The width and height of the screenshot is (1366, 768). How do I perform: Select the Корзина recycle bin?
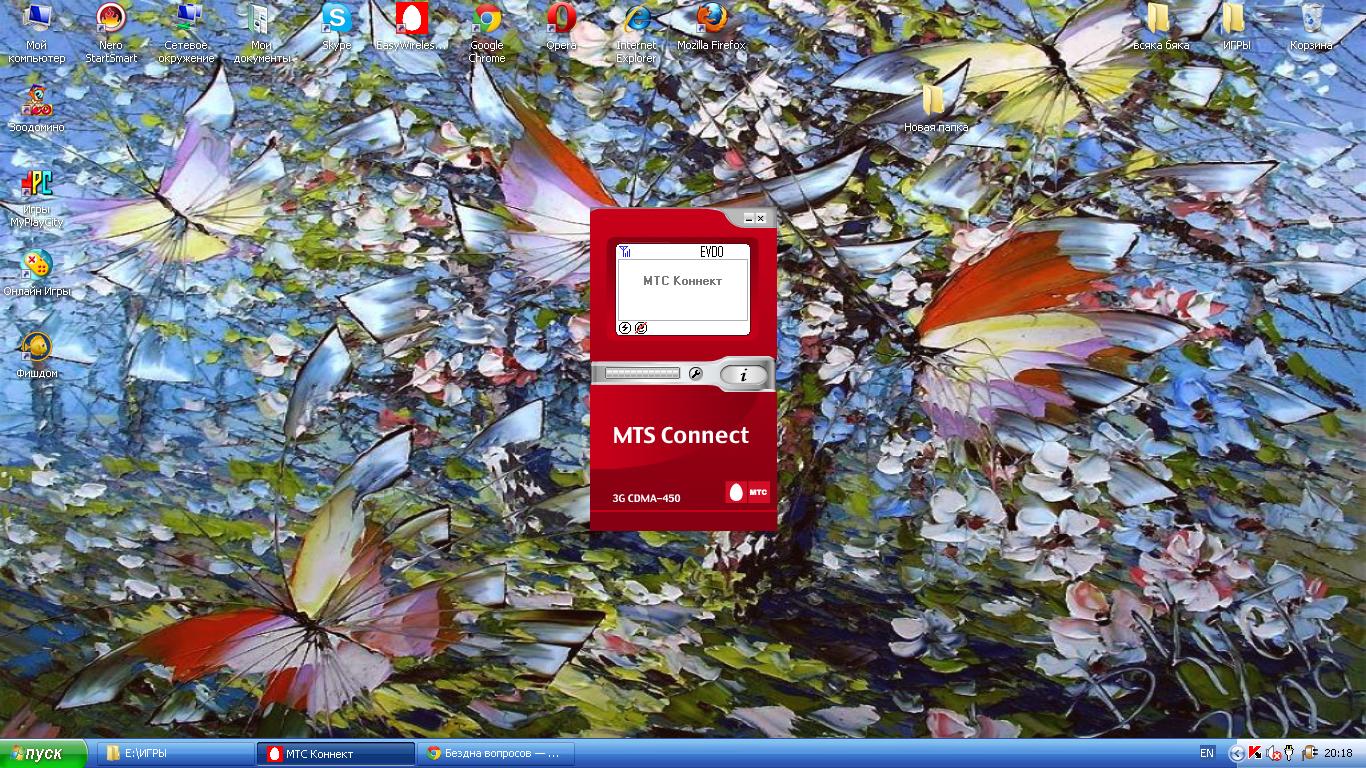point(1311,28)
